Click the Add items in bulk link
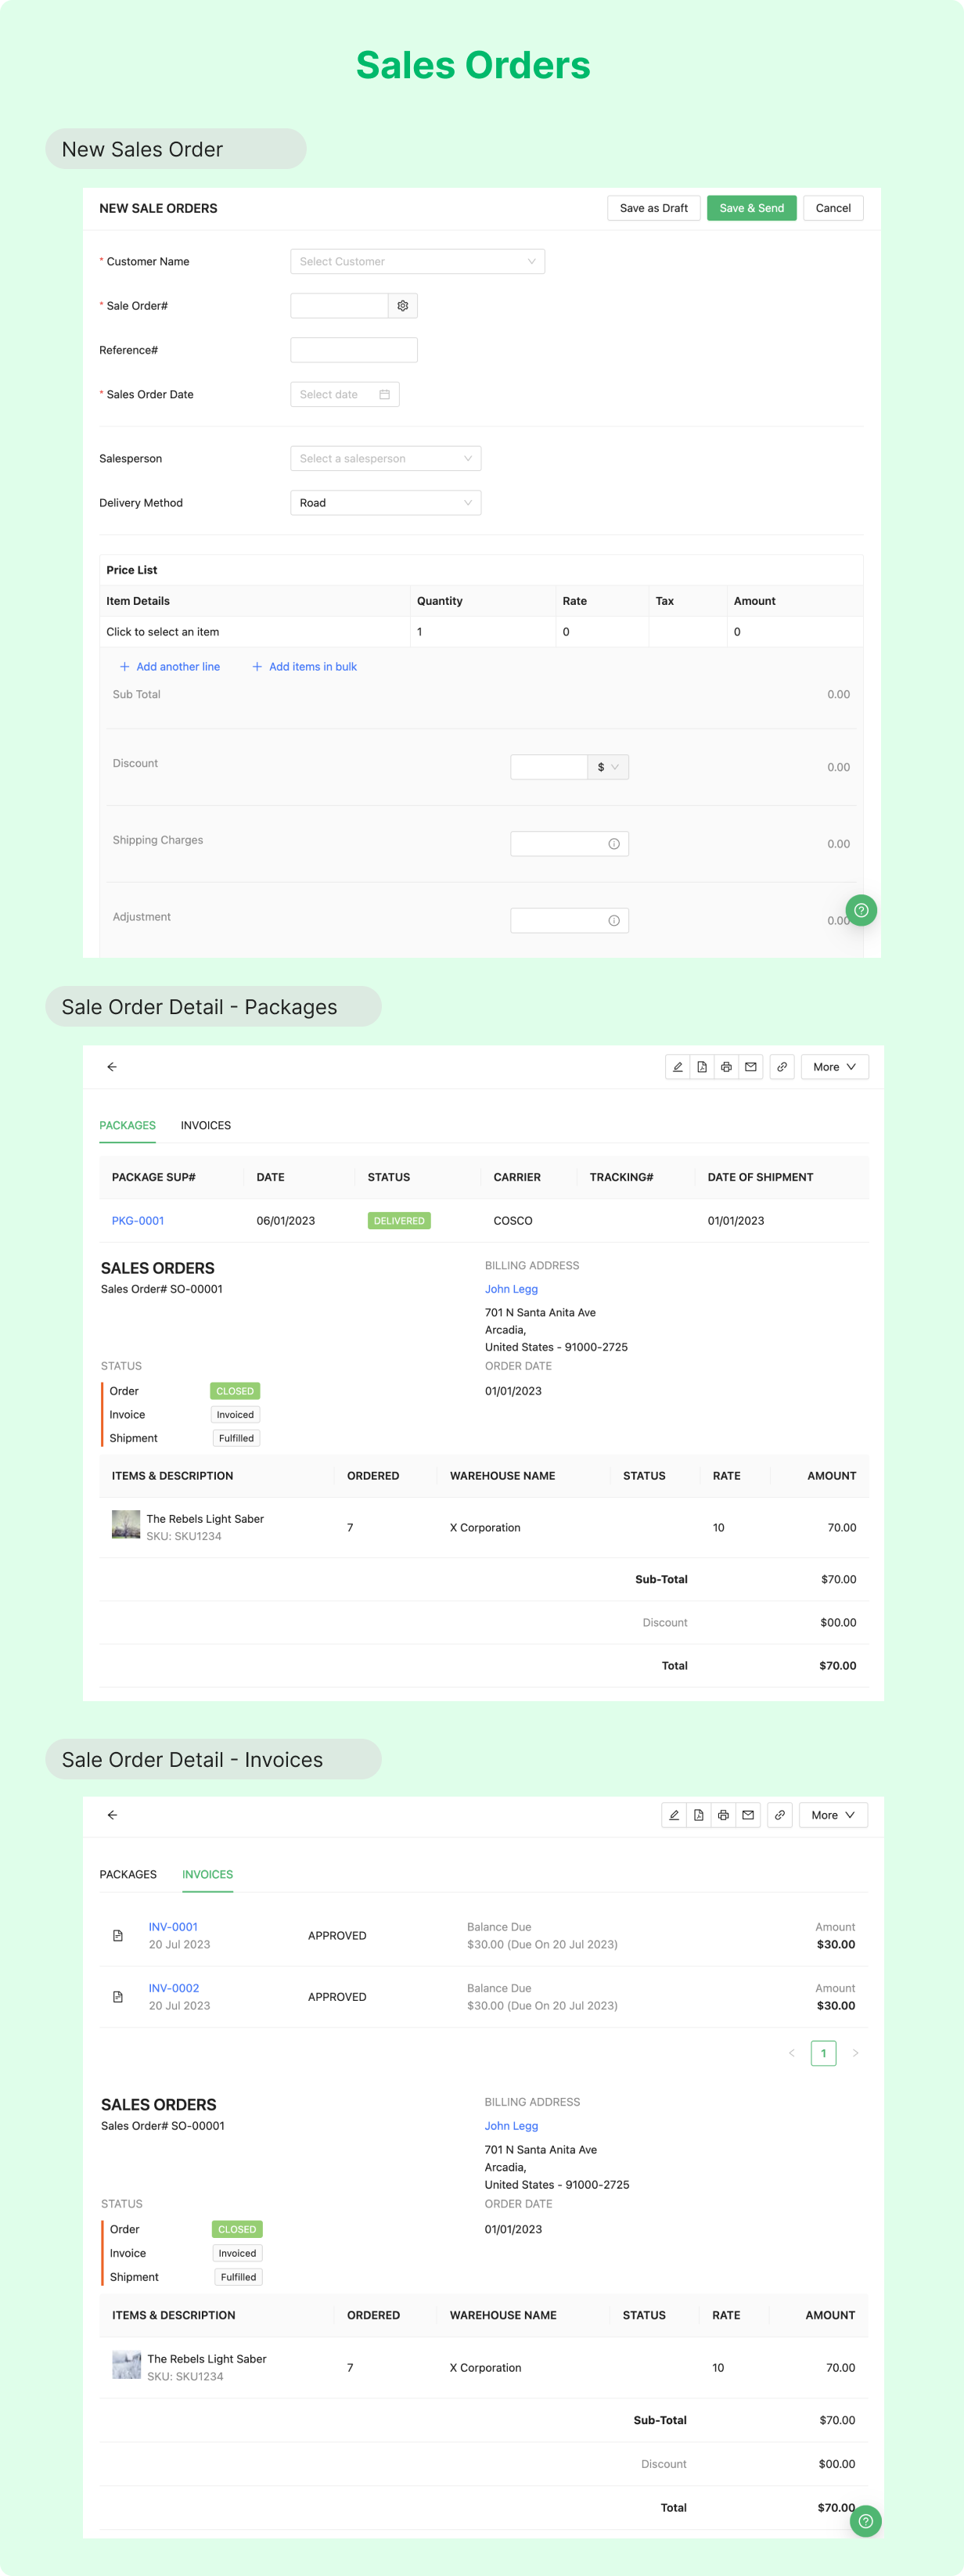964x2576 pixels. click(304, 667)
